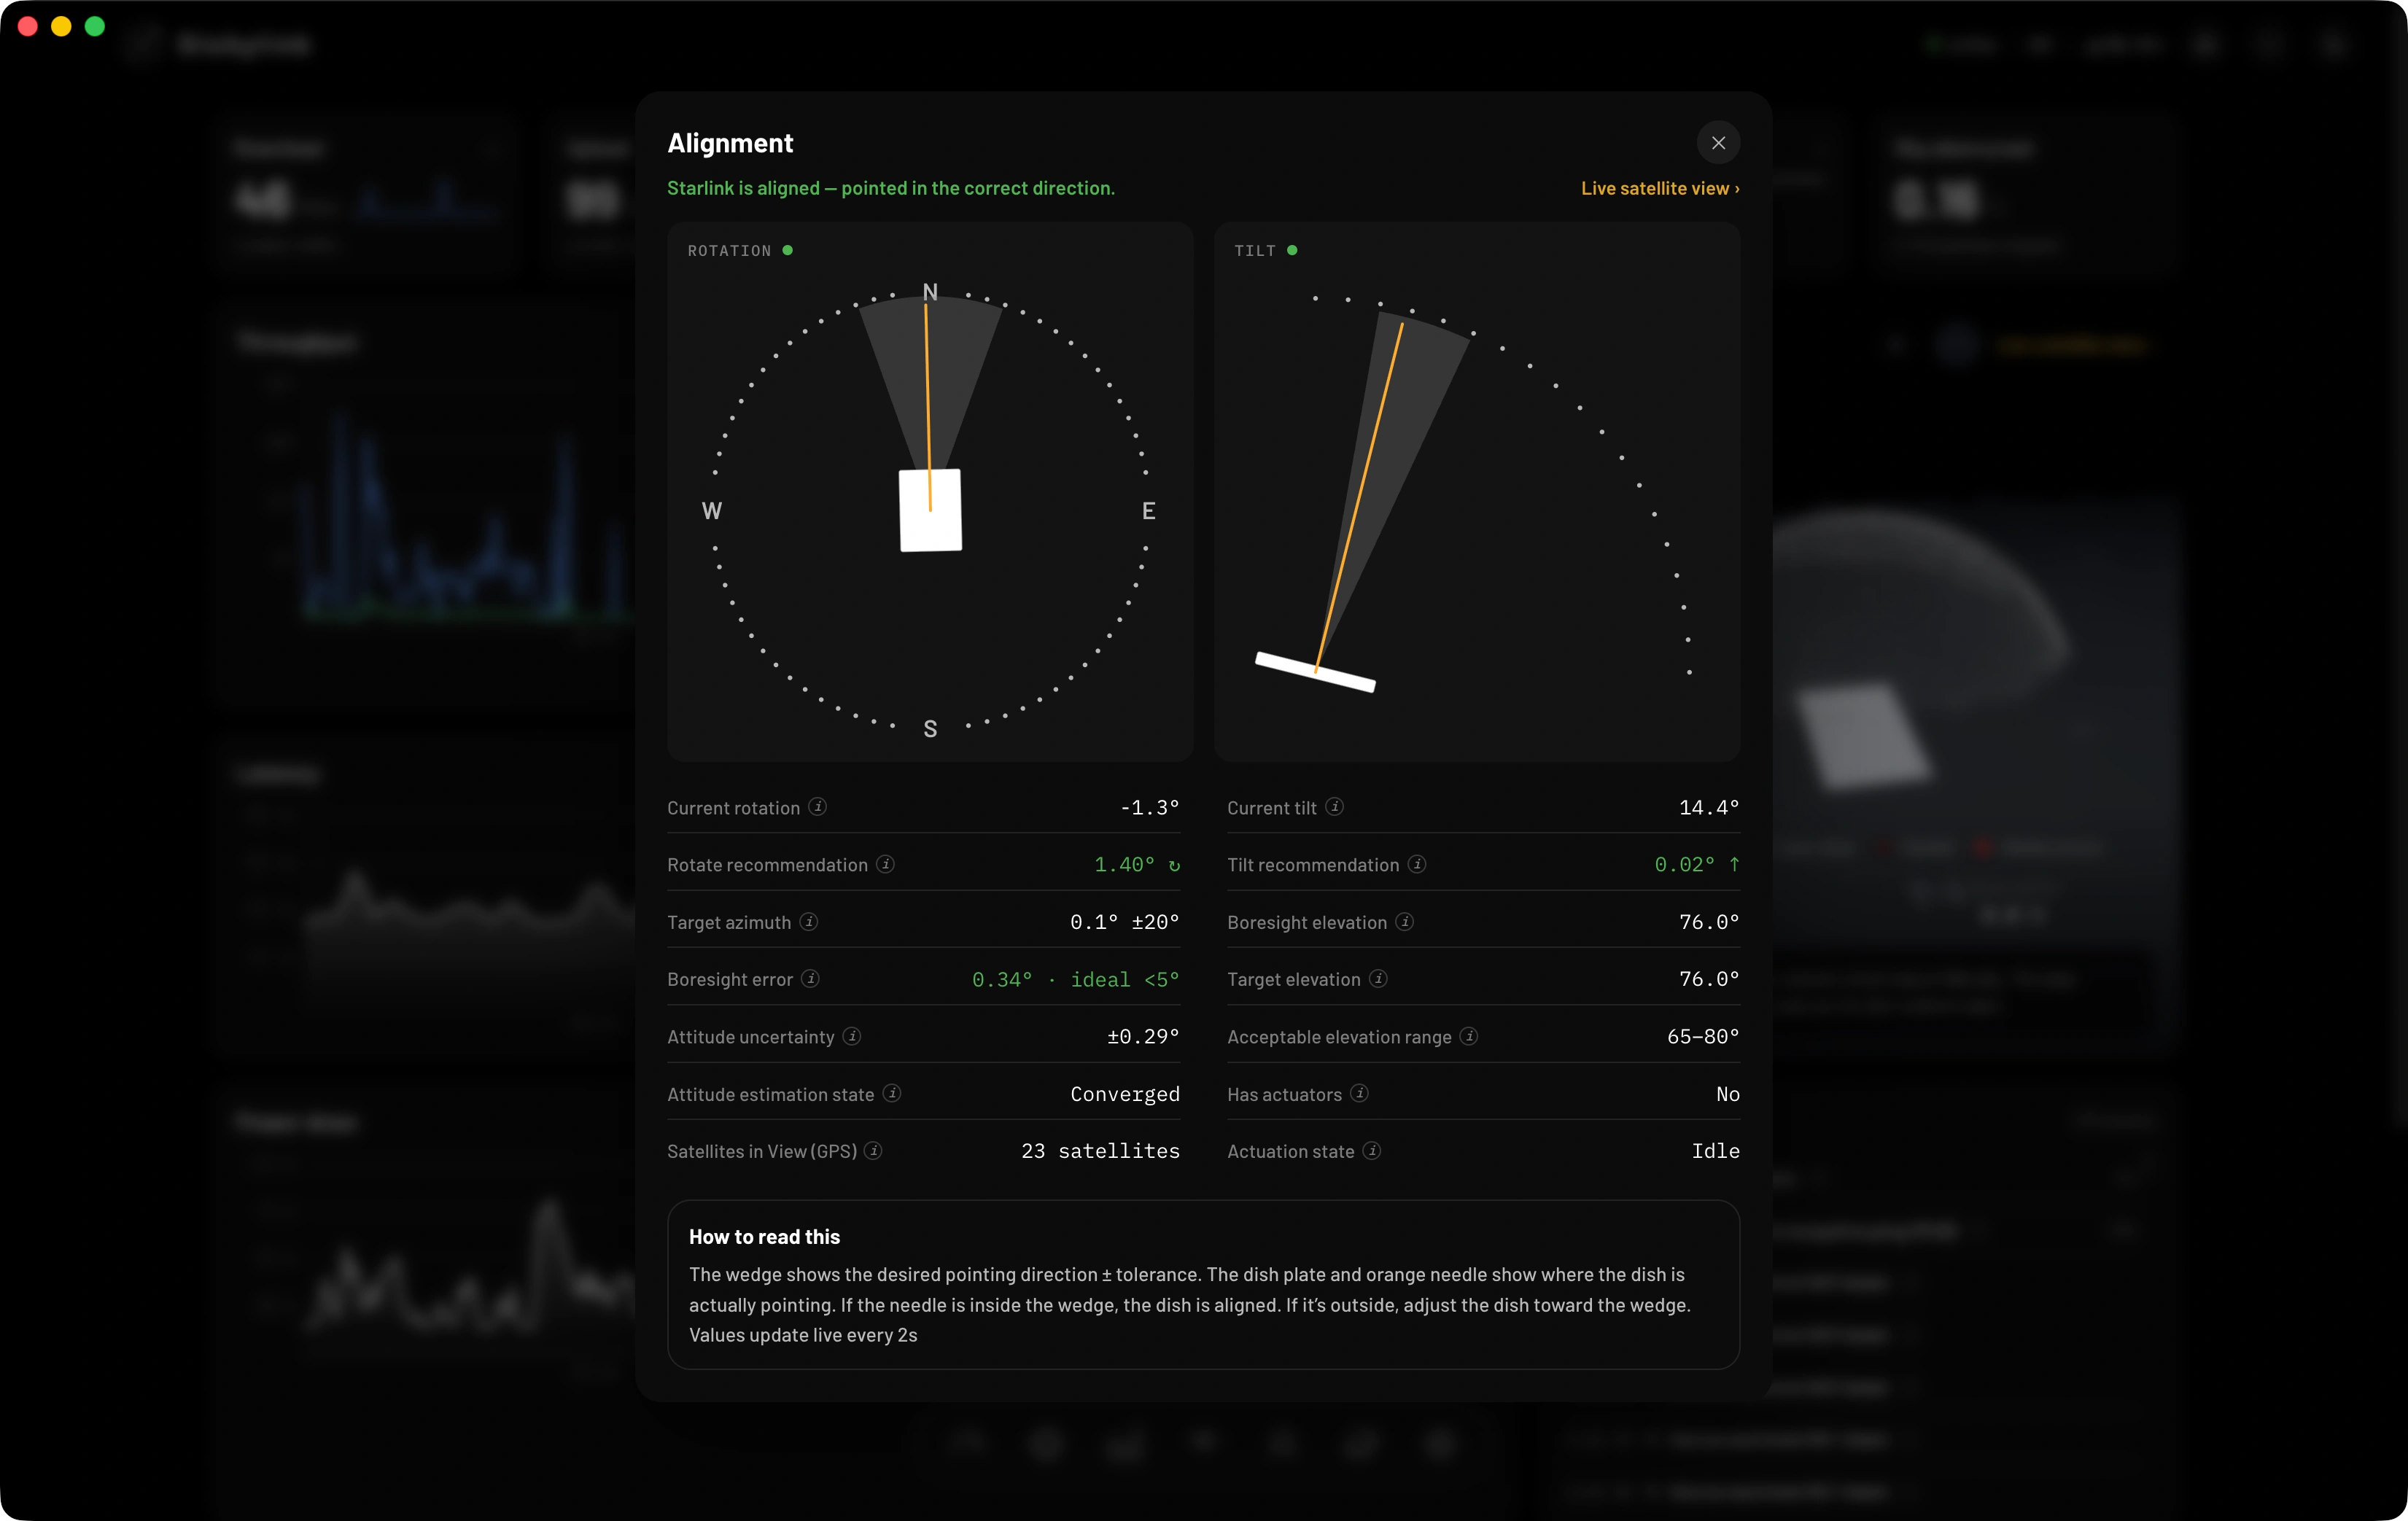Show info for Attitude estimation state
The height and width of the screenshot is (1521, 2408).
(892, 1093)
